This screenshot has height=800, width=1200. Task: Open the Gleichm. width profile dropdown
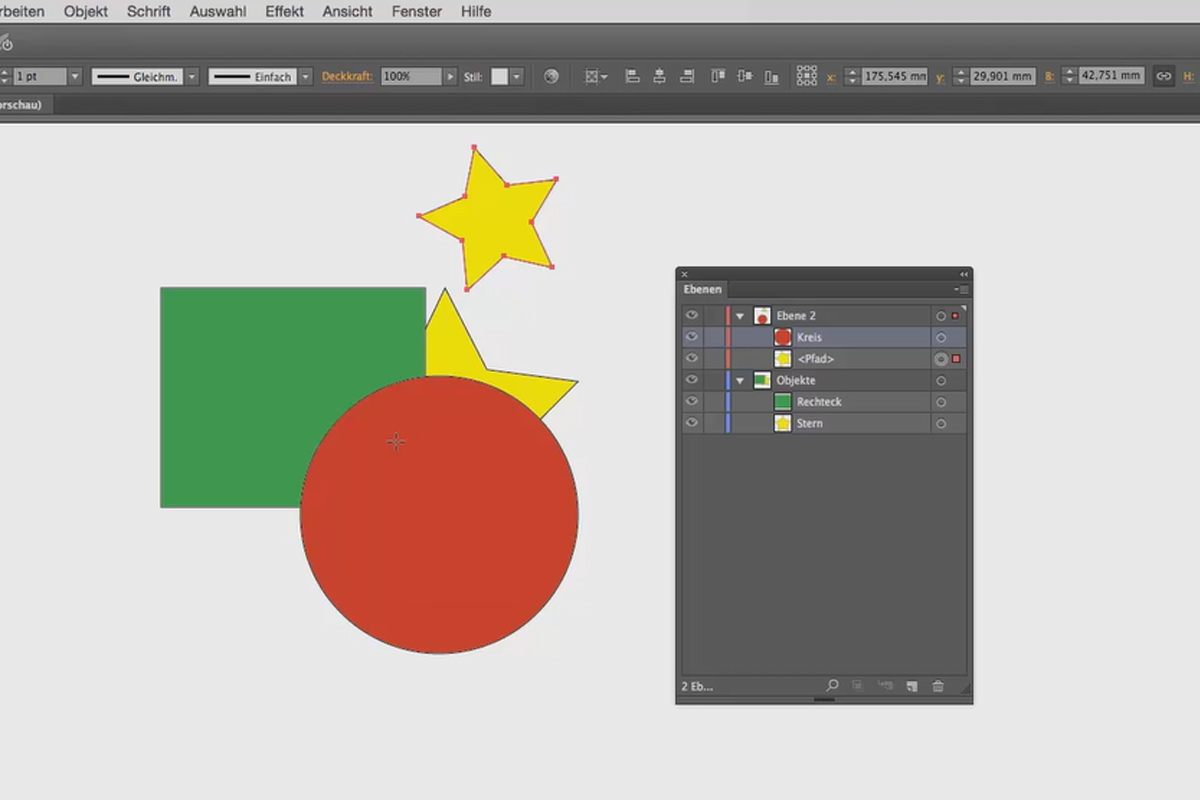click(193, 76)
